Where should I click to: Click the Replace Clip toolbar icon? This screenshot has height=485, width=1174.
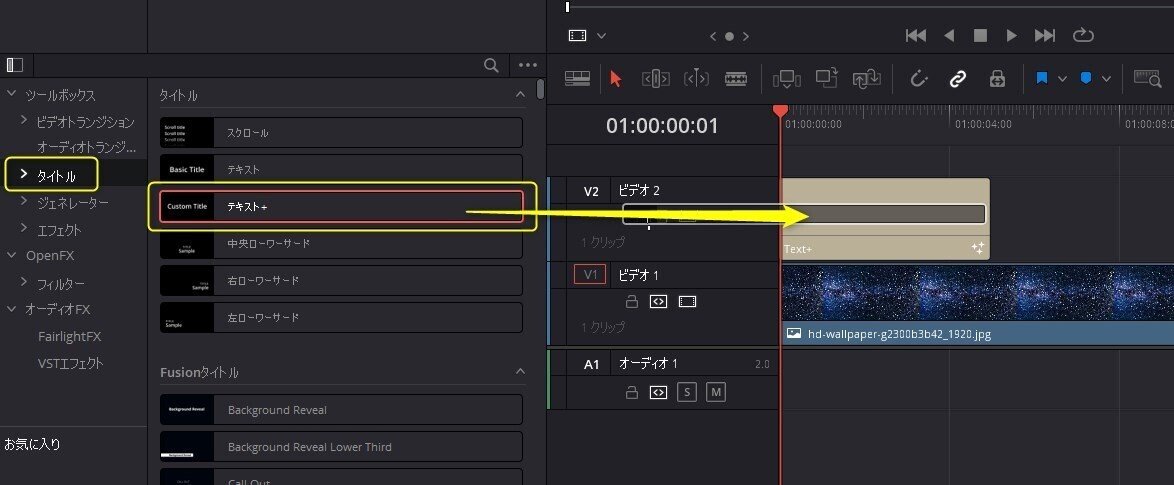click(x=866, y=79)
